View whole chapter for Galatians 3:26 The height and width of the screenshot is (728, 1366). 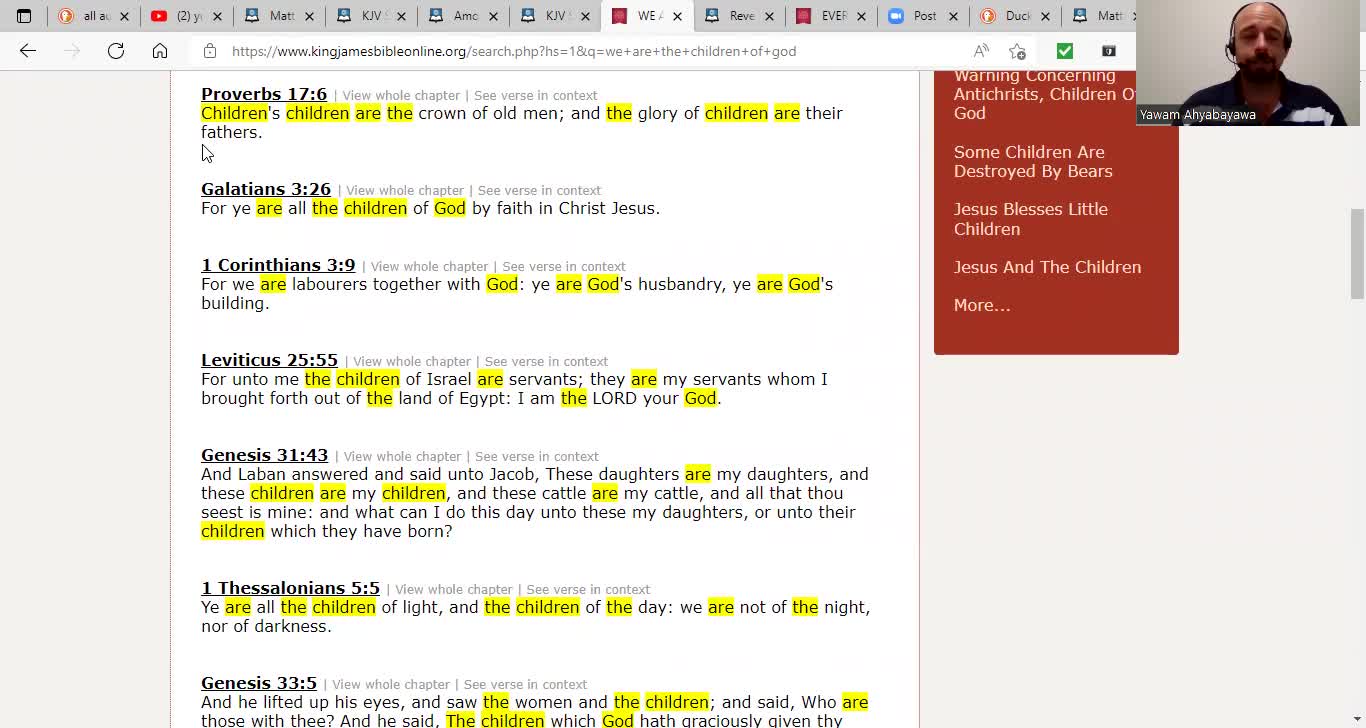point(405,191)
